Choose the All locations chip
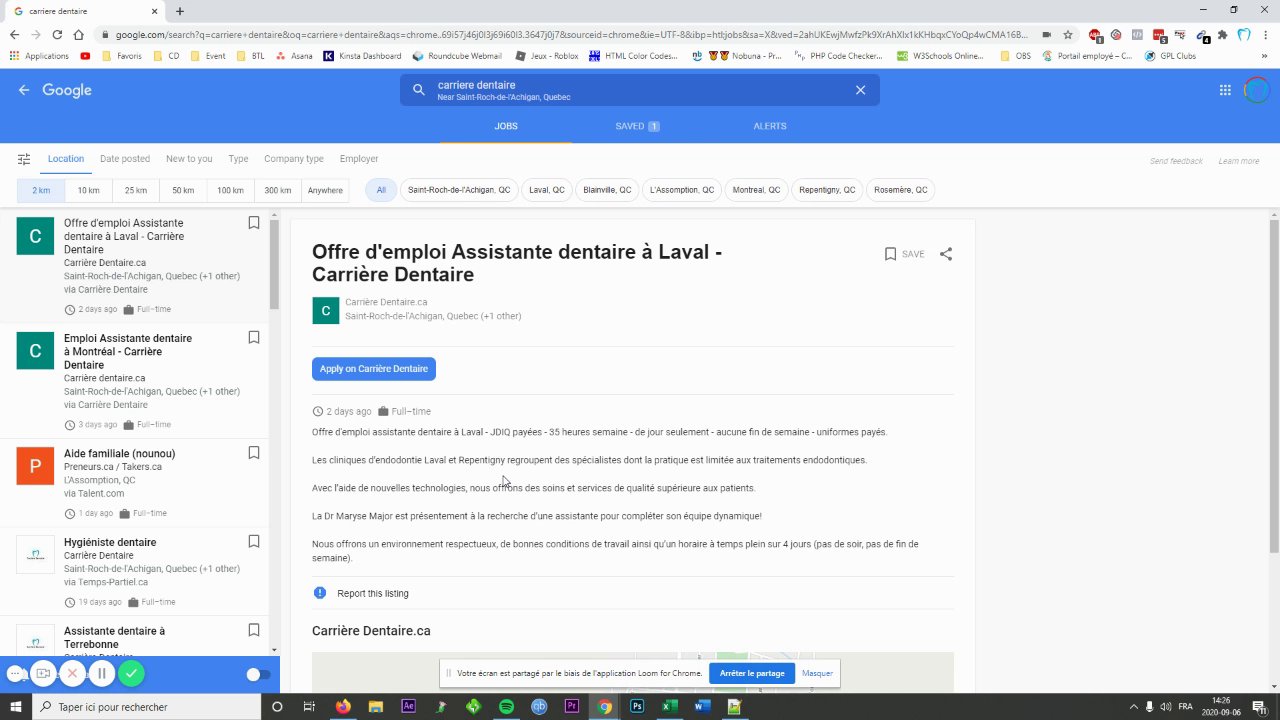The height and width of the screenshot is (720, 1280). [x=381, y=190]
